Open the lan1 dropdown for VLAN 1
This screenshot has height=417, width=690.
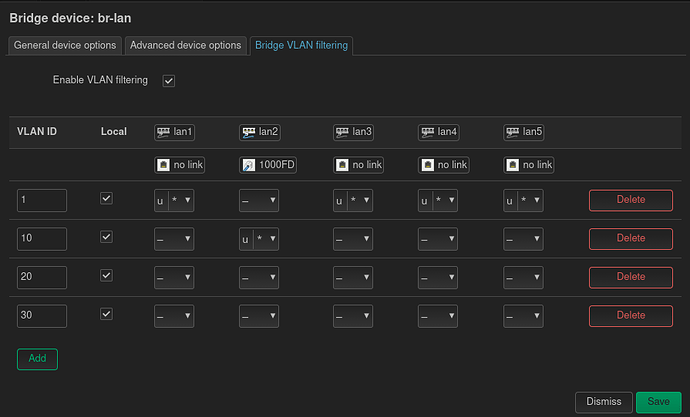coord(174,201)
